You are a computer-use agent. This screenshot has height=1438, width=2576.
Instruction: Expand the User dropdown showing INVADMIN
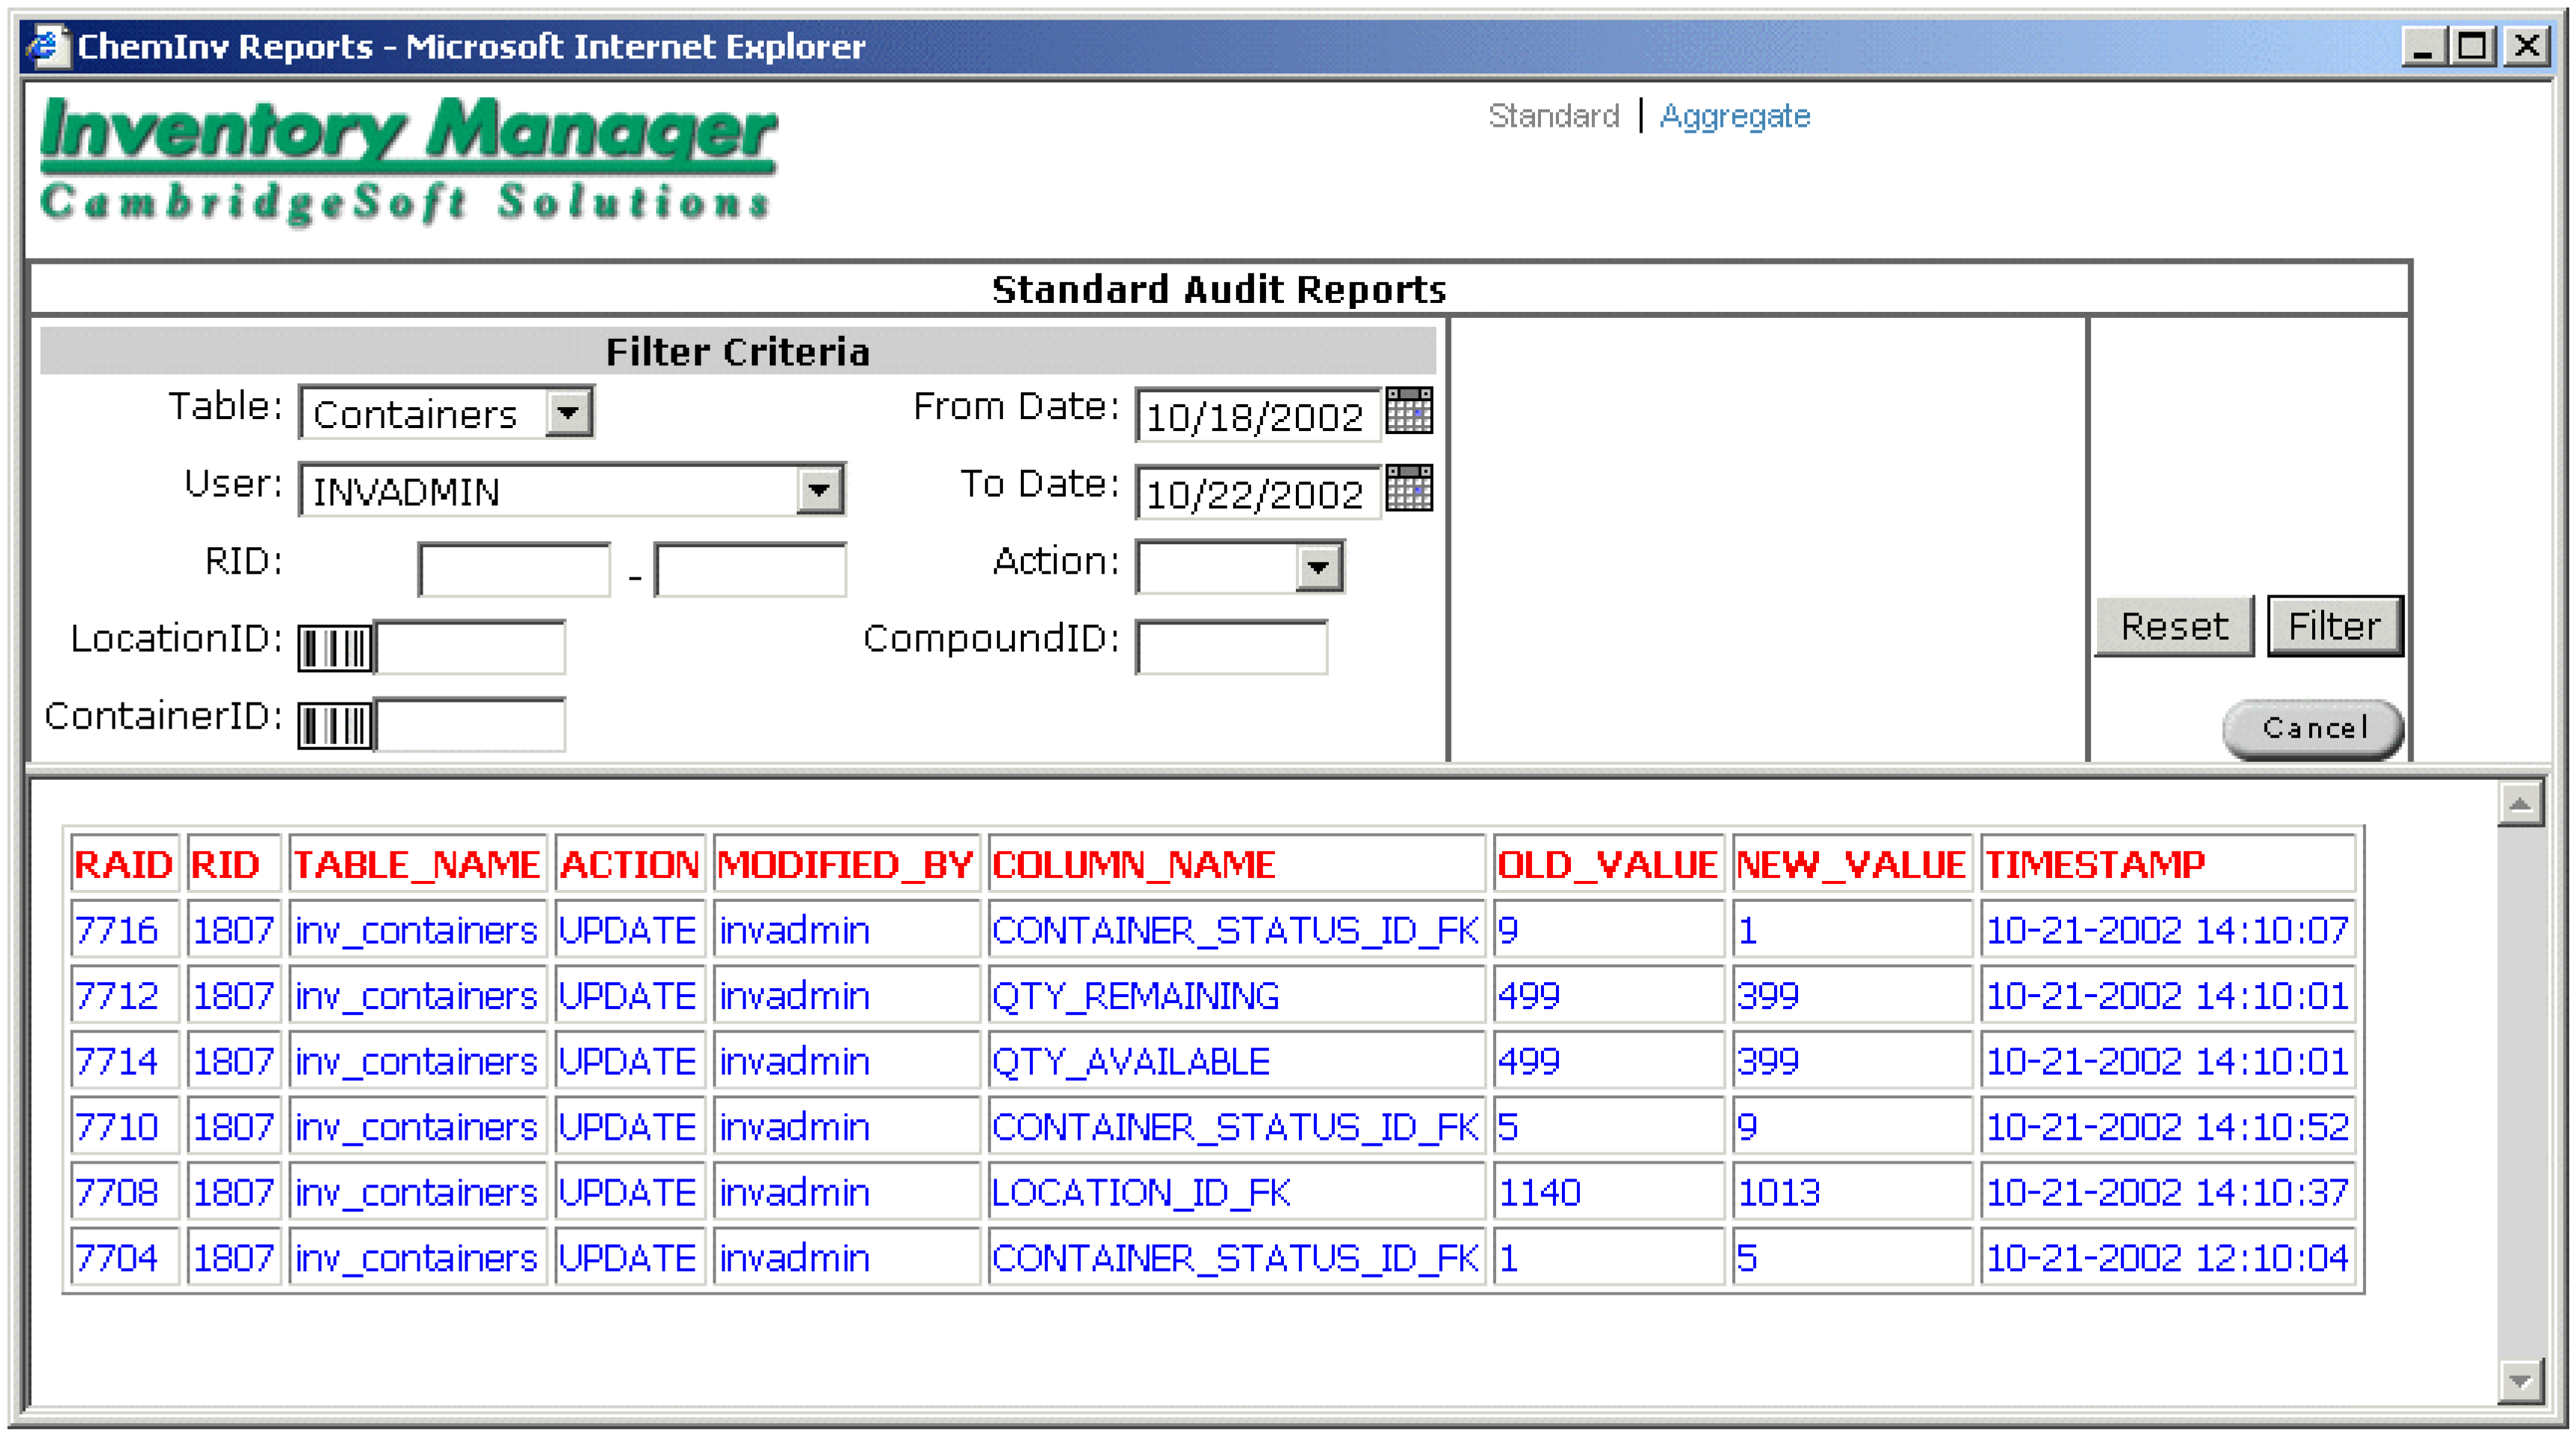click(819, 490)
